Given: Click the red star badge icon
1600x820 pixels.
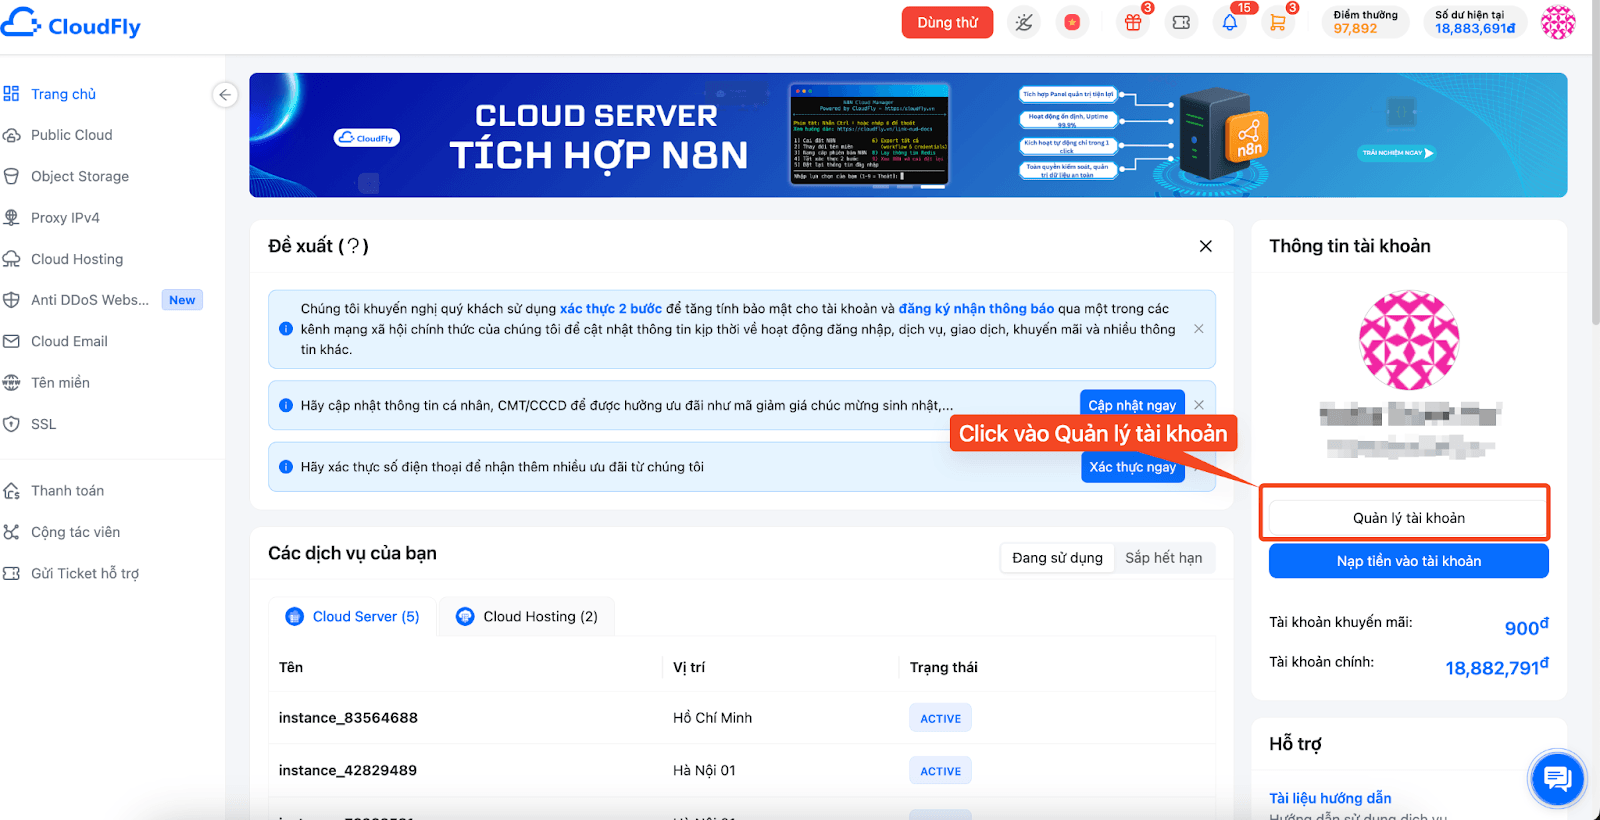Looking at the screenshot, I should [x=1072, y=22].
